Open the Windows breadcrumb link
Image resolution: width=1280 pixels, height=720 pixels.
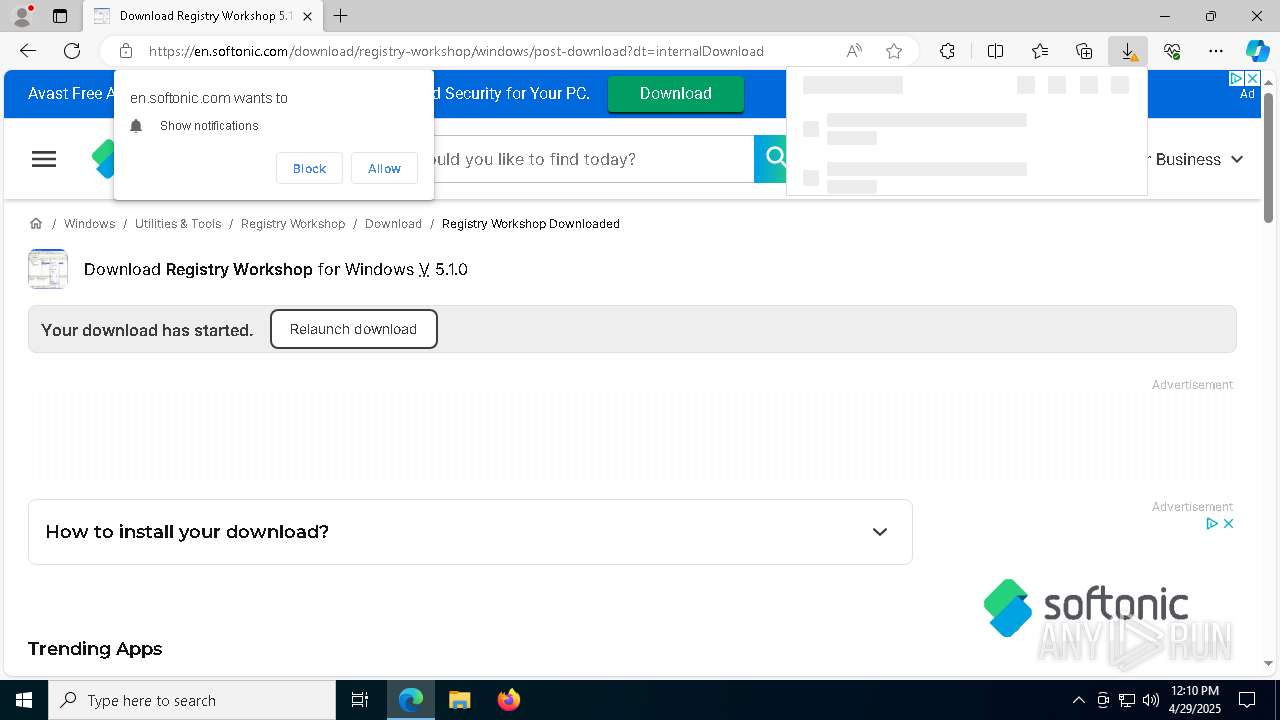(89, 223)
